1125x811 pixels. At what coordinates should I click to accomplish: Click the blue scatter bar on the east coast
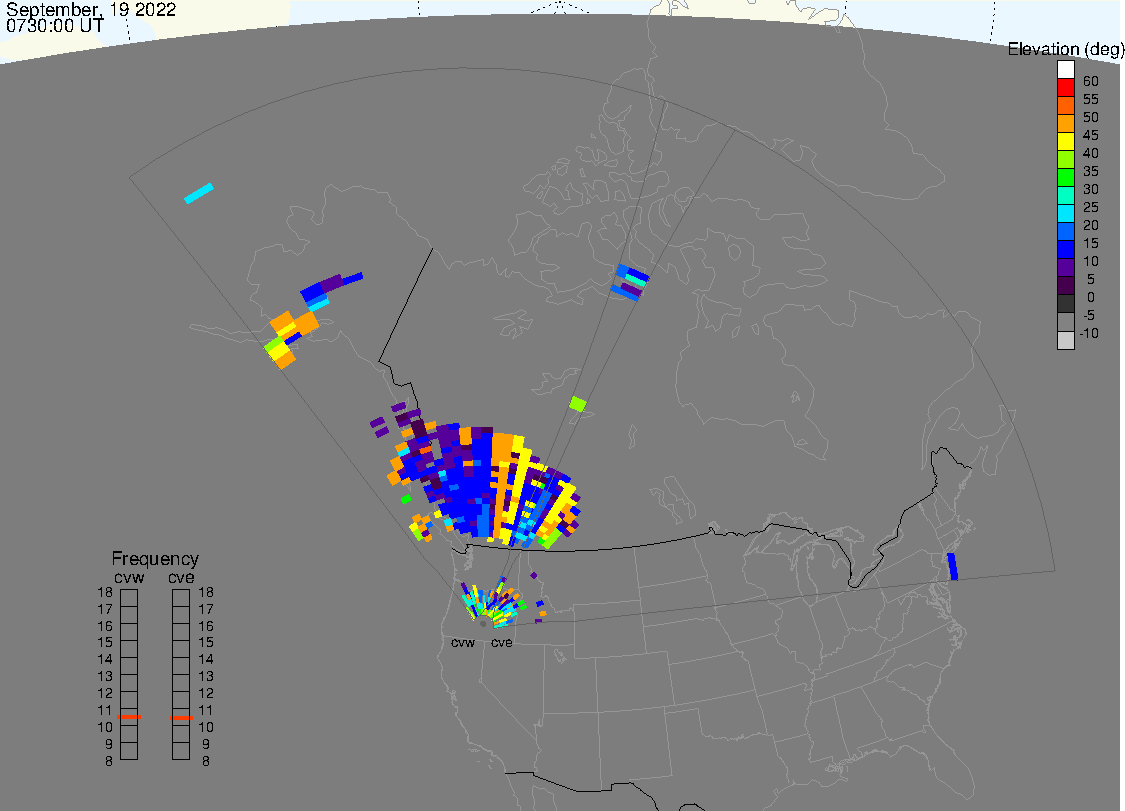[953, 566]
